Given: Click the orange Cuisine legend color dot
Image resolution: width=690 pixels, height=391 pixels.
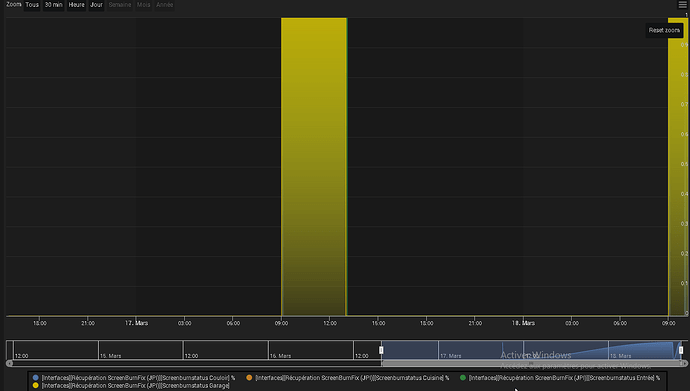Looking at the screenshot, I should (249, 378).
